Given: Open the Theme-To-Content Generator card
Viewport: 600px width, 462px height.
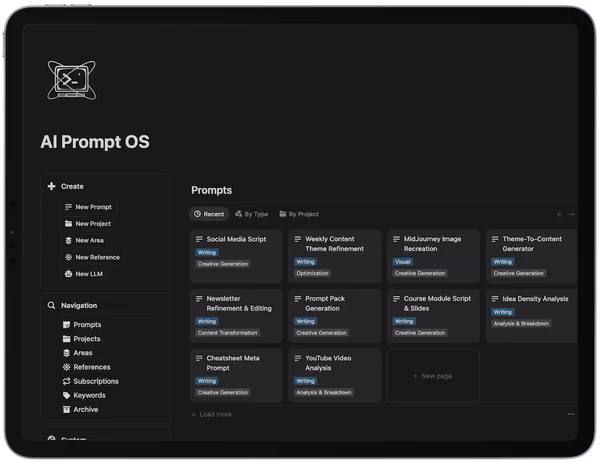Looking at the screenshot, I should pos(532,256).
